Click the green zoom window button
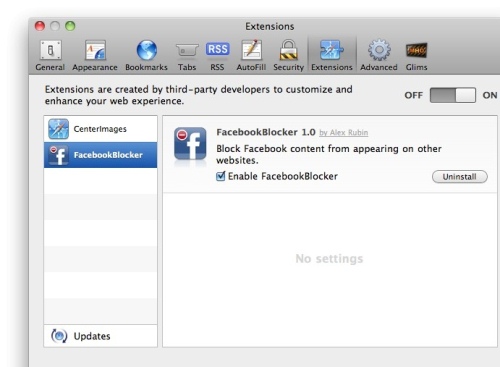Viewport: 500px width, 367px height. (70, 26)
